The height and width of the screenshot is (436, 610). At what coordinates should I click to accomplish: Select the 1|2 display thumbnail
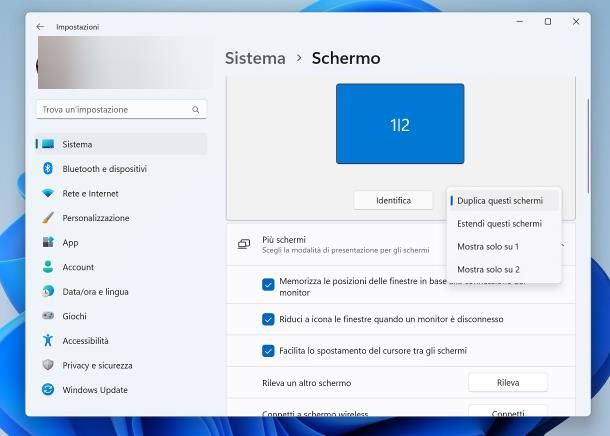tap(400, 124)
